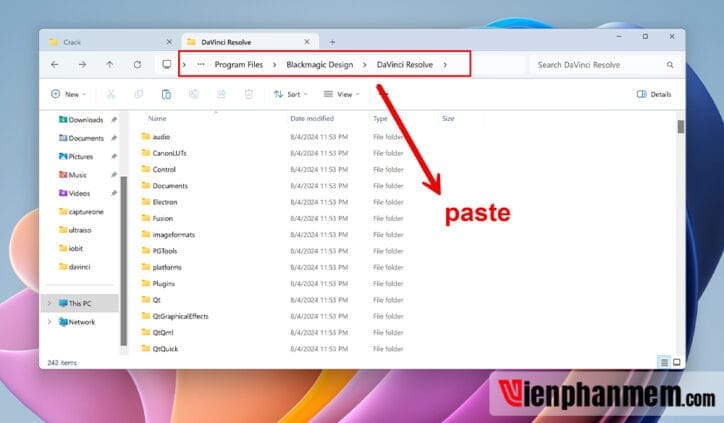The width and height of the screenshot is (724, 423).
Task: Go forward with the right arrow button
Action: tap(82, 65)
